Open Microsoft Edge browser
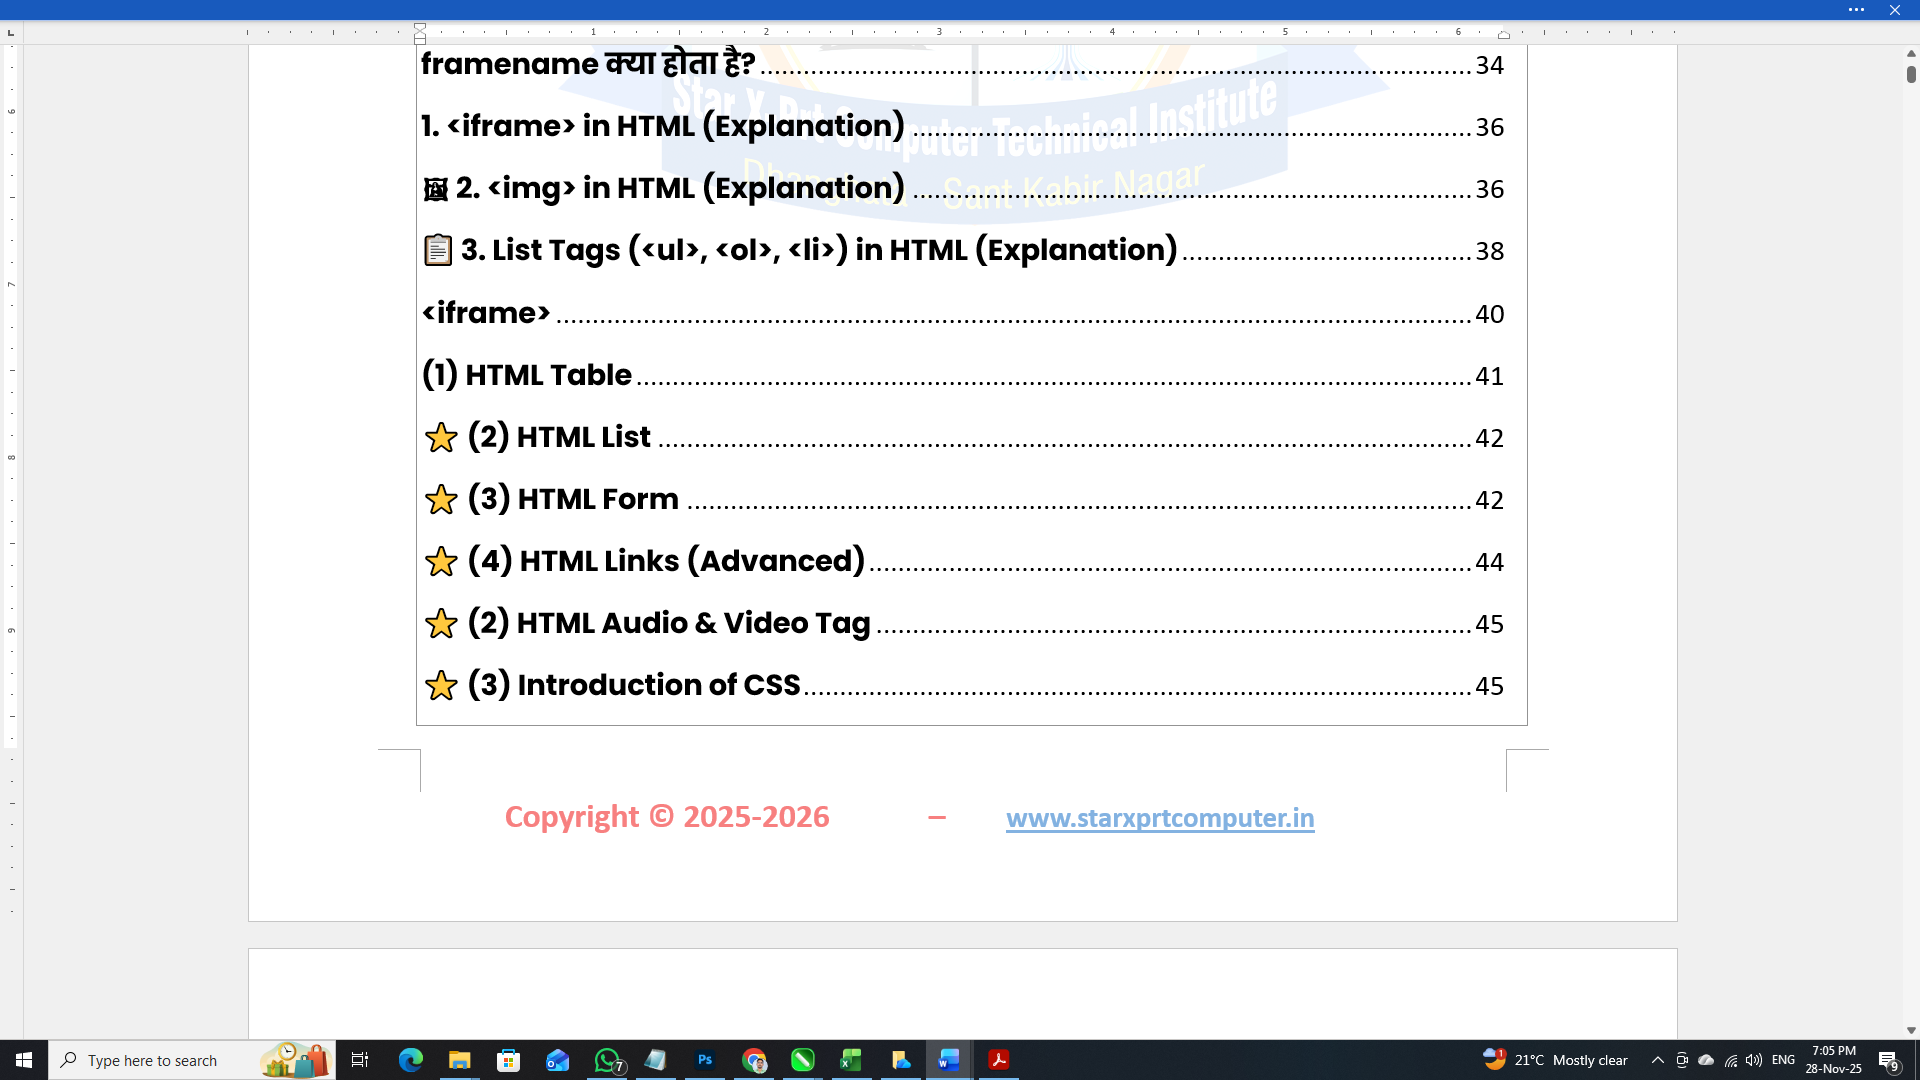 point(410,1059)
